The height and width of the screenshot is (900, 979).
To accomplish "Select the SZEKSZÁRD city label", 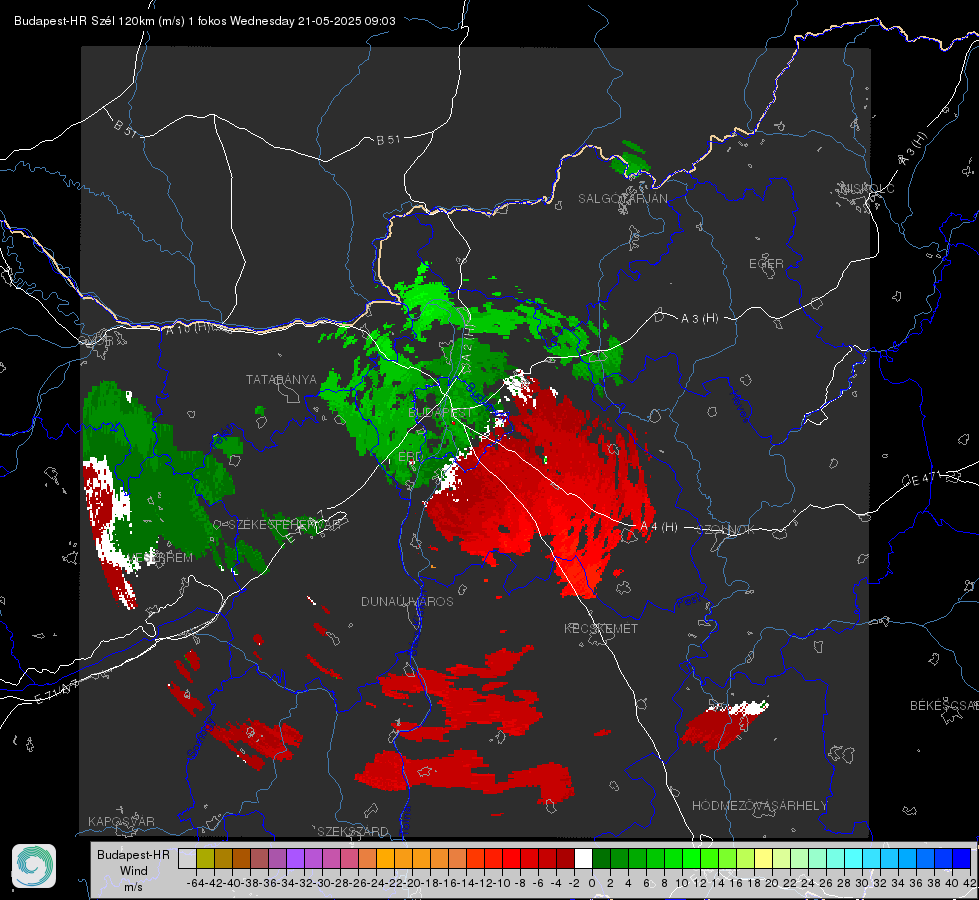I will click(x=353, y=831).
